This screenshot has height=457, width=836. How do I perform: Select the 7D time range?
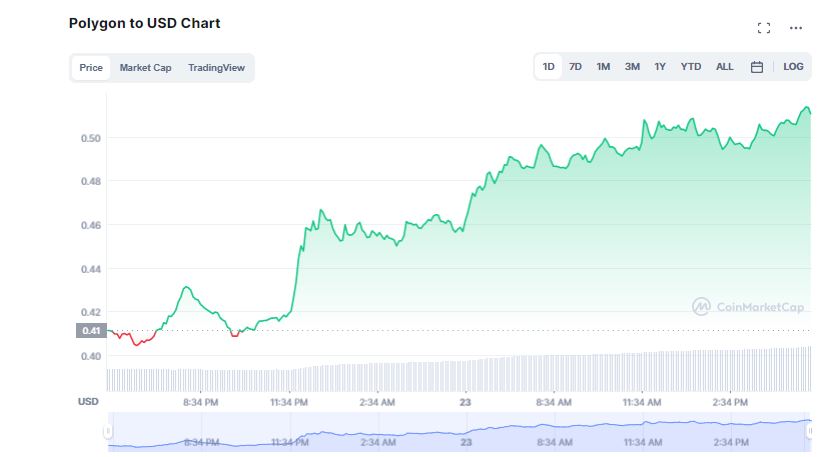[x=575, y=67]
